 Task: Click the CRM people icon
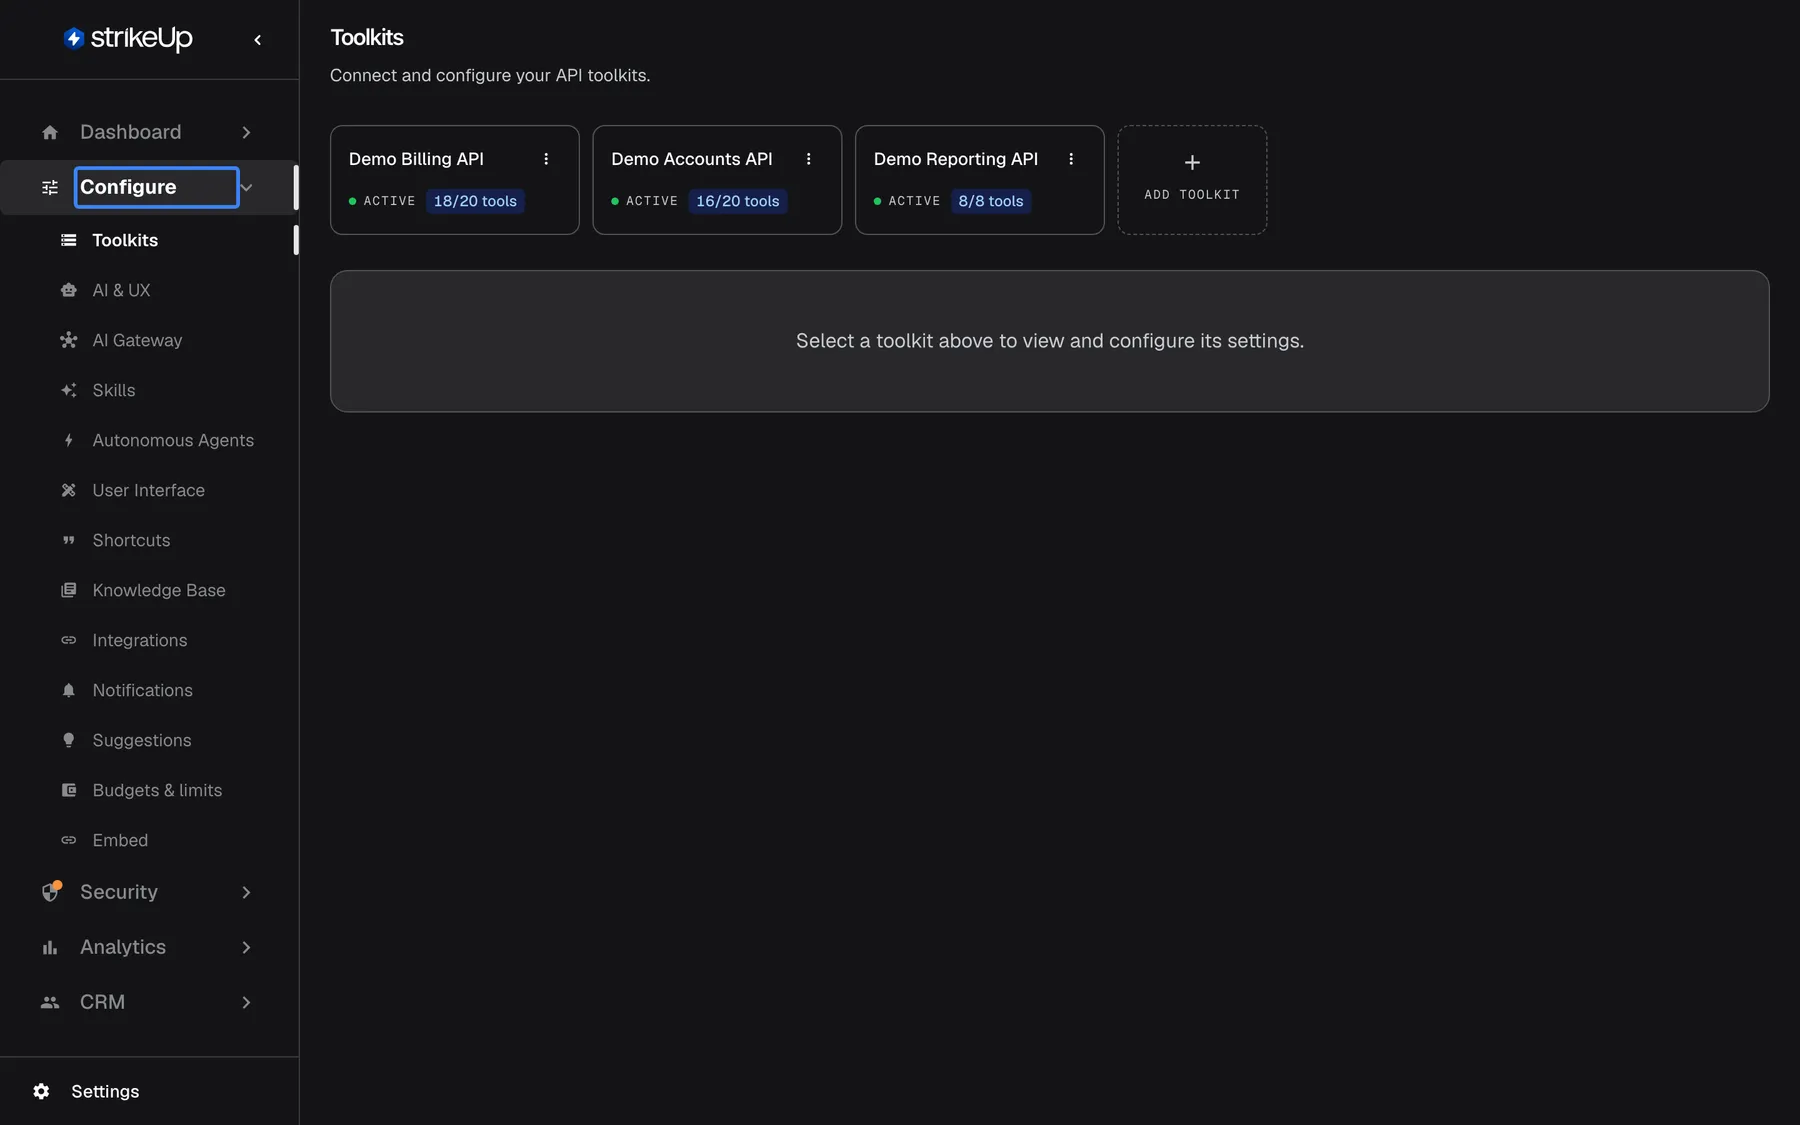50,1002
